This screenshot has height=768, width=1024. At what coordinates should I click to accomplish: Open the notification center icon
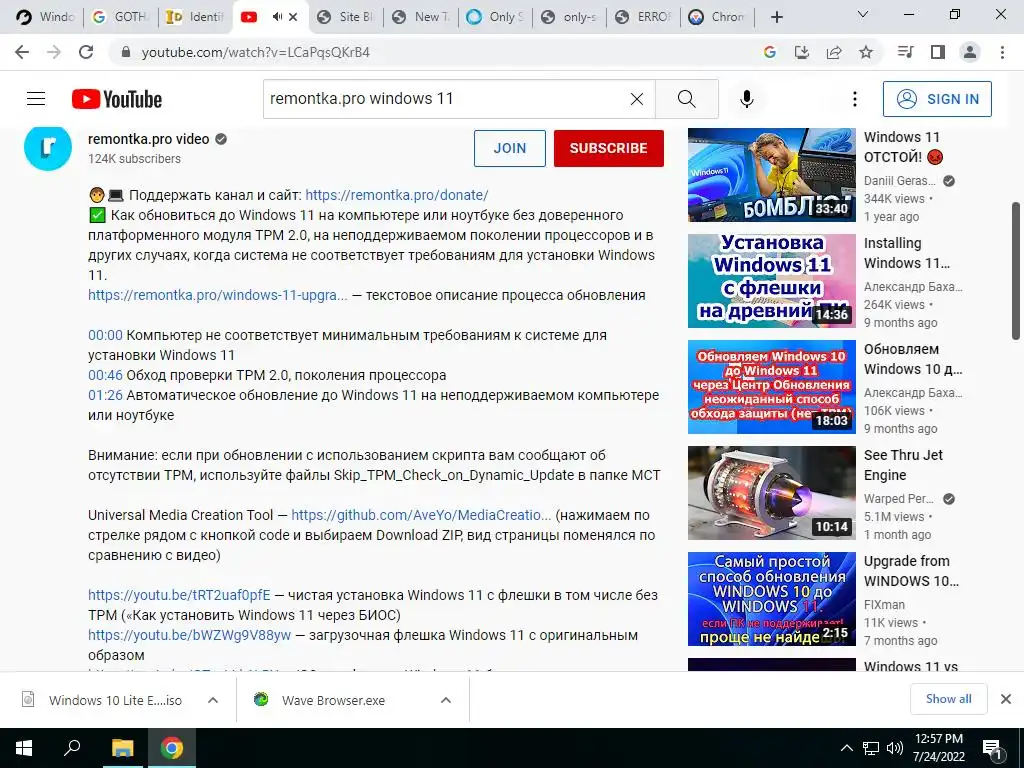coord(993,748)
